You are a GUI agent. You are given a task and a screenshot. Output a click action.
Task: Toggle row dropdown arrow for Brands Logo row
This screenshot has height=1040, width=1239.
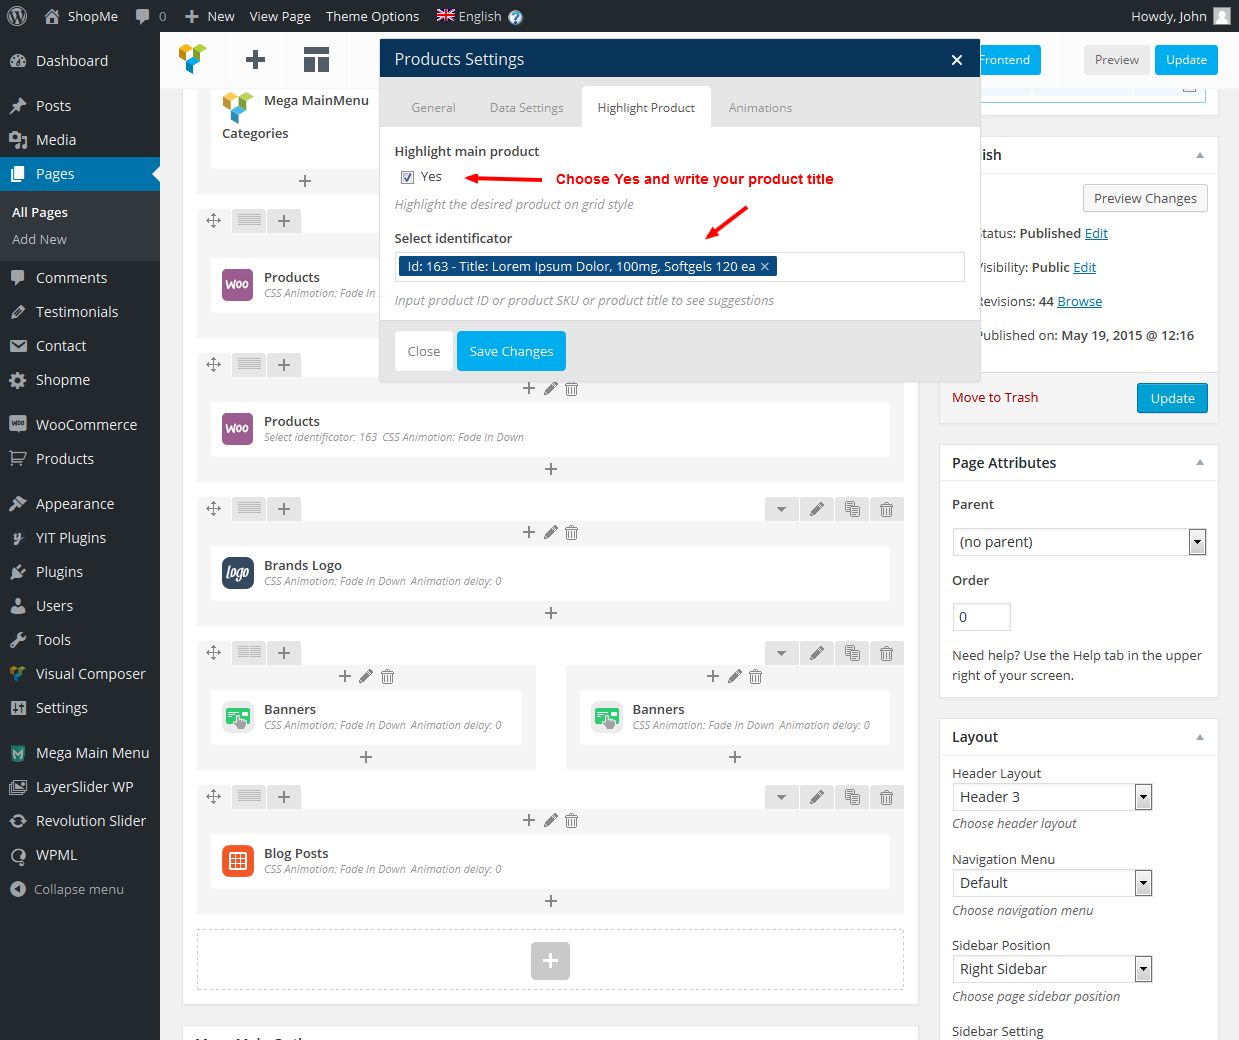click(781, 509)
